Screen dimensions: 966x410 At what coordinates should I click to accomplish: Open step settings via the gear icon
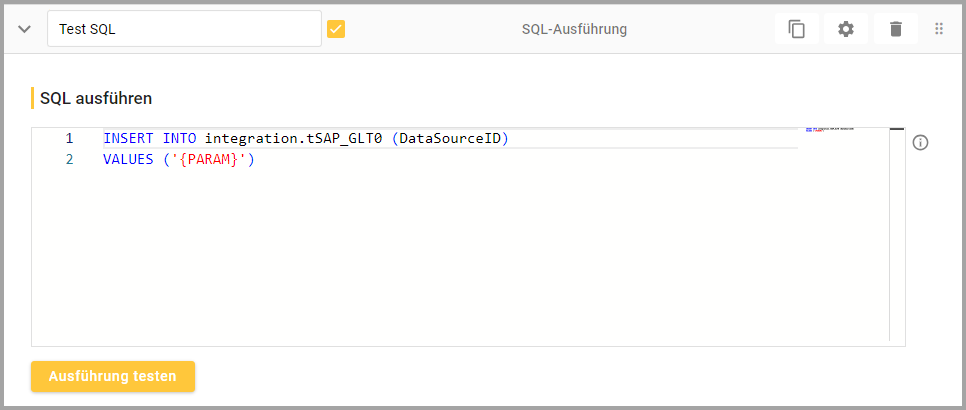846,29
